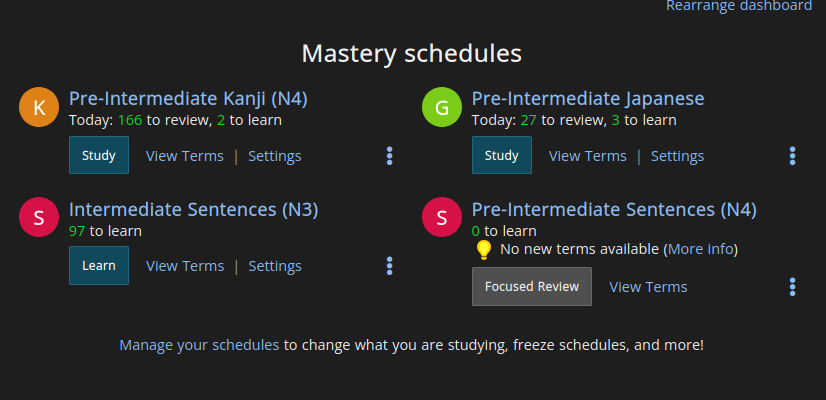826x400 pixels.
Task: Click the green G icon for Pre-Intermediate Japanese
Action: point(441,107)
